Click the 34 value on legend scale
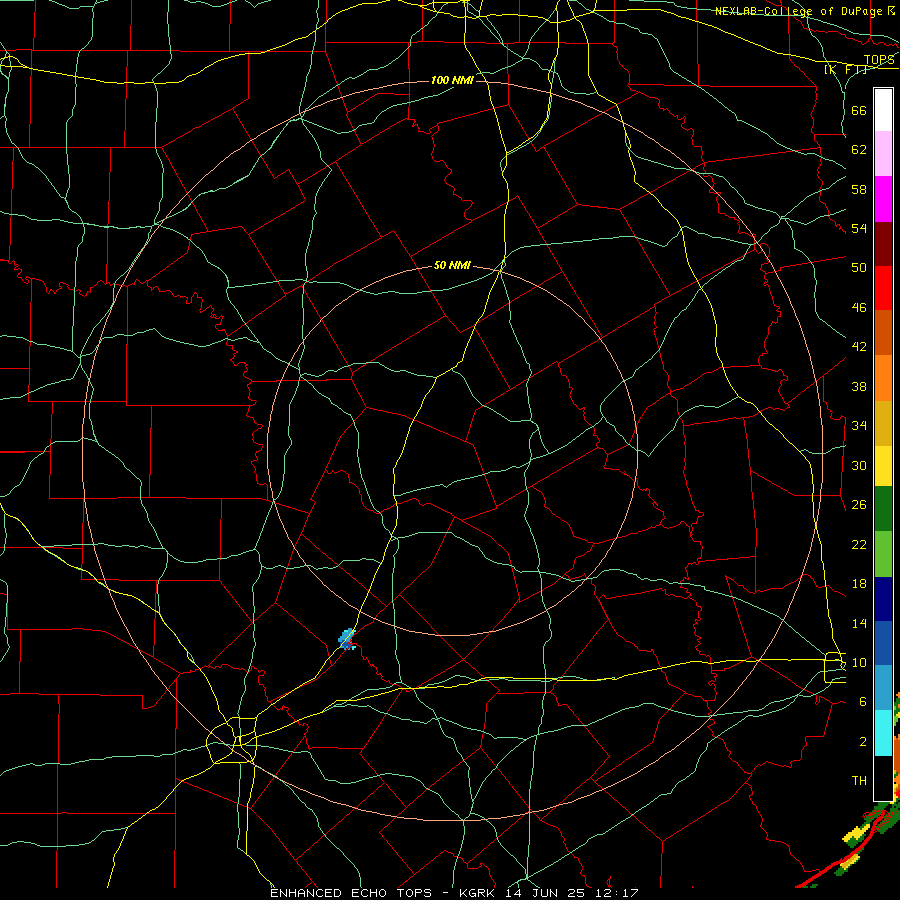This screenshot has width=900, height=900. pos(859,426)
